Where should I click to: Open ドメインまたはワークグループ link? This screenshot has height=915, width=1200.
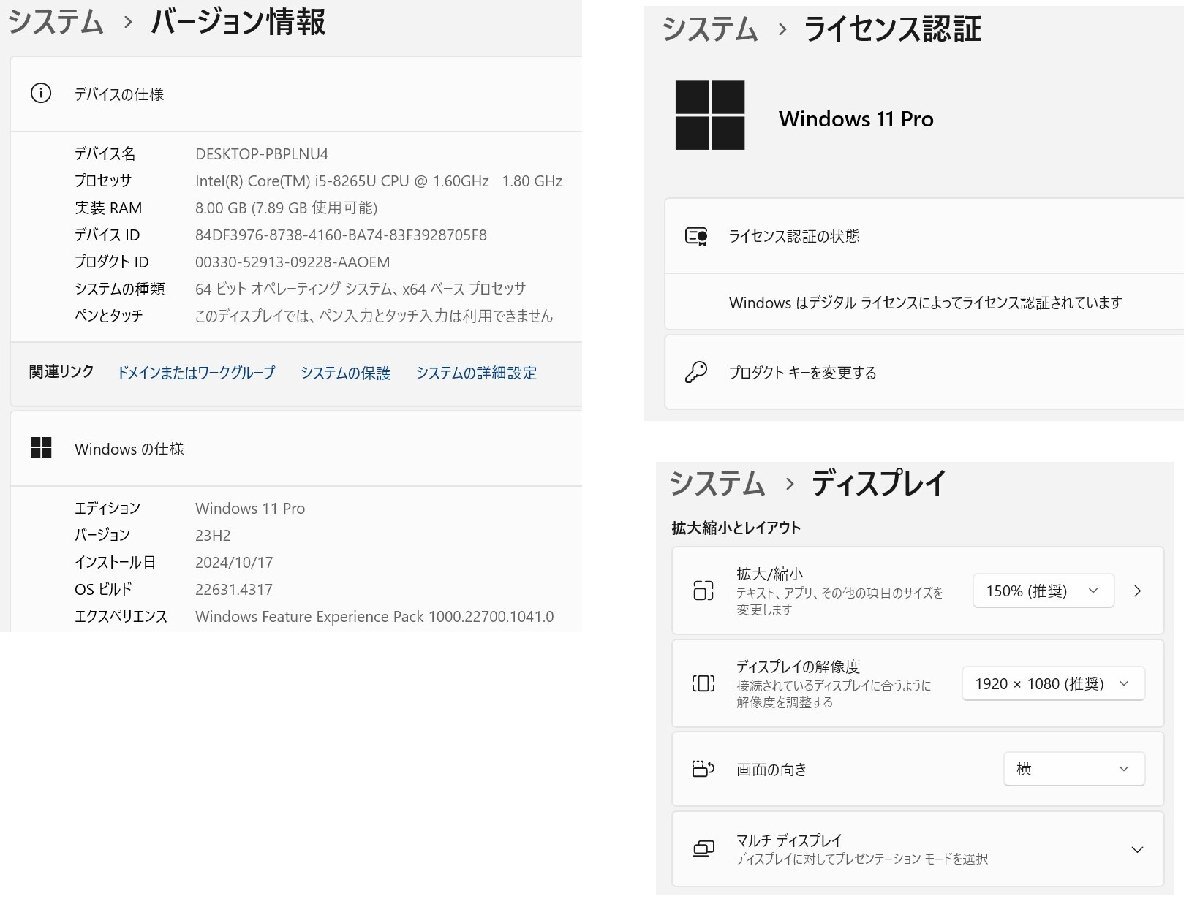coord(196,373)
